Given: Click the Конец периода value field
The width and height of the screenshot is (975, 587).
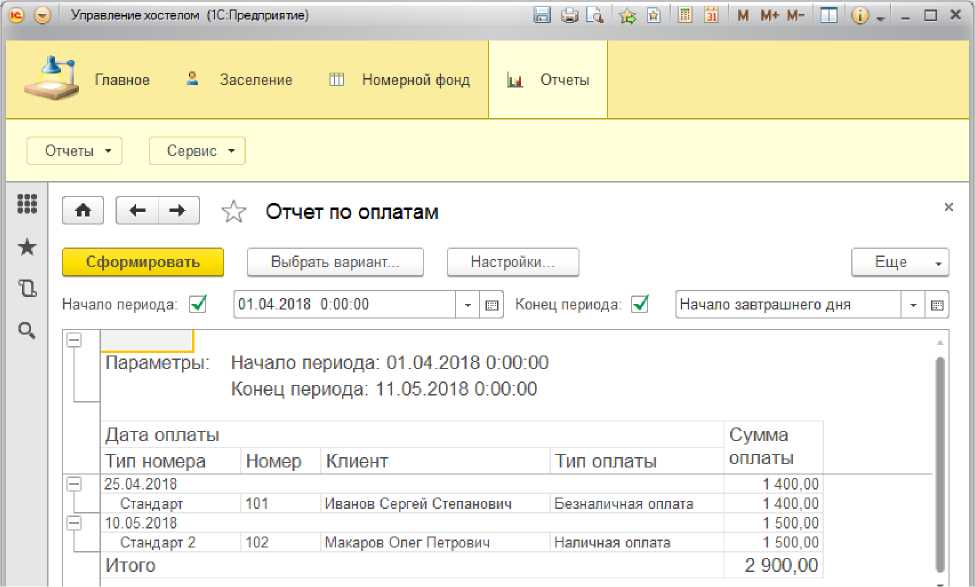Looking at the screenshot, I should point(788,305).
